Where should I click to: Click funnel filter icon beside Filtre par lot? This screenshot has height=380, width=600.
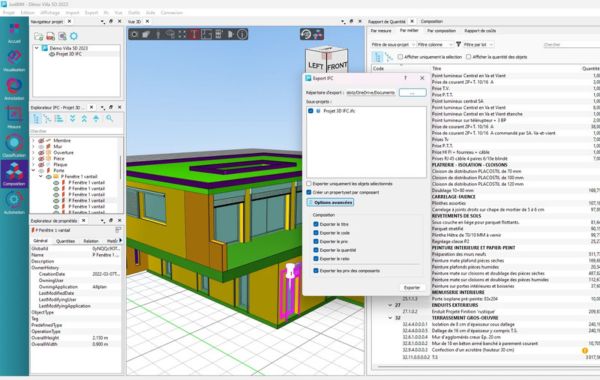[x=458, y=44]
